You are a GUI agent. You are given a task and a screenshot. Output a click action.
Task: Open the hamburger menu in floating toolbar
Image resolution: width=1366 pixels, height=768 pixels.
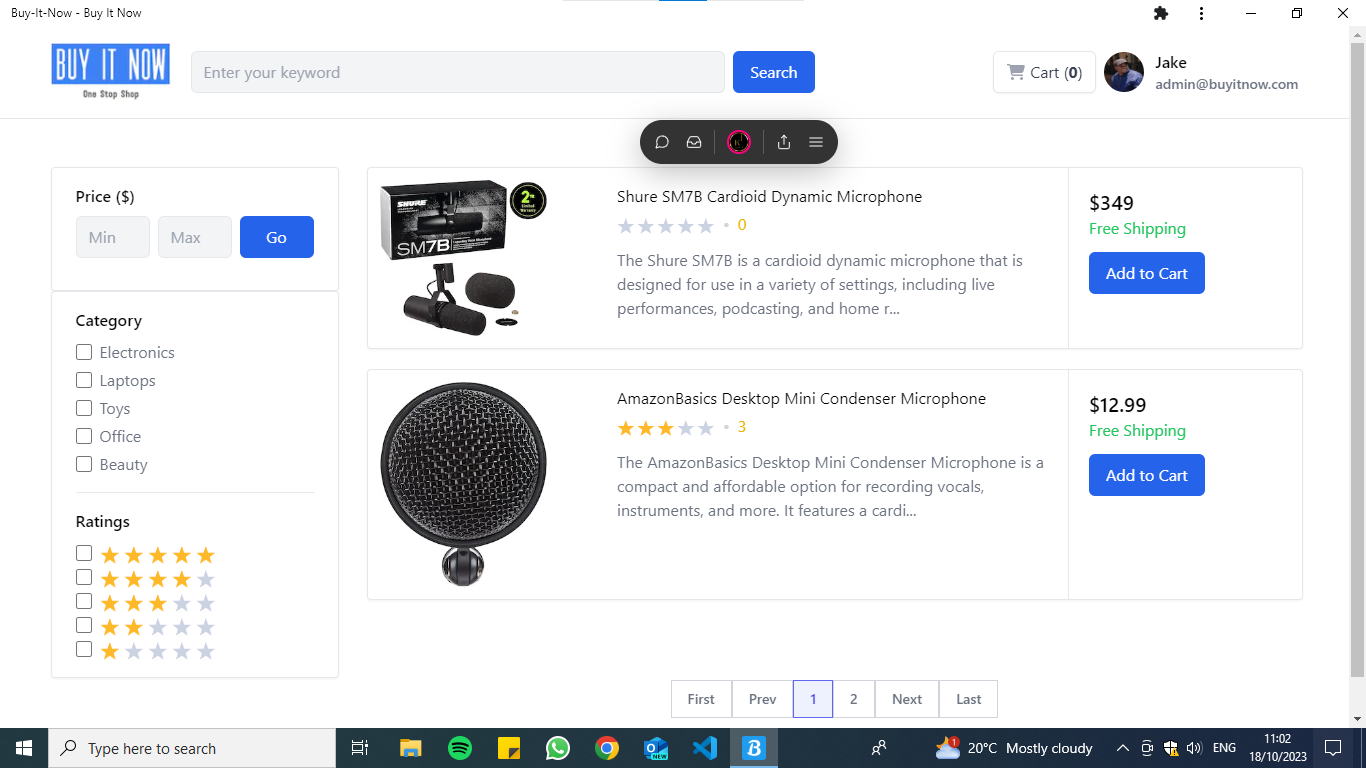tap(816, 142)
